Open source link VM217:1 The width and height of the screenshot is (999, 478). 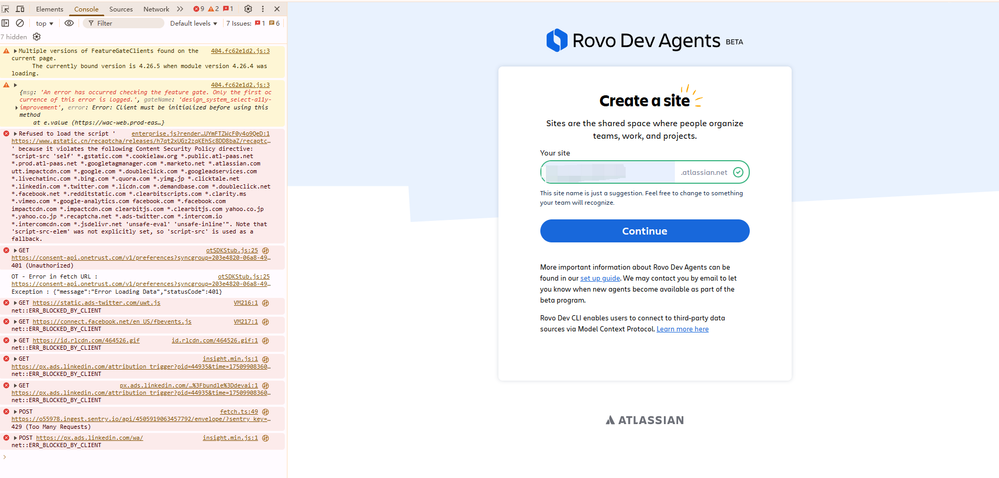[245, 322]
